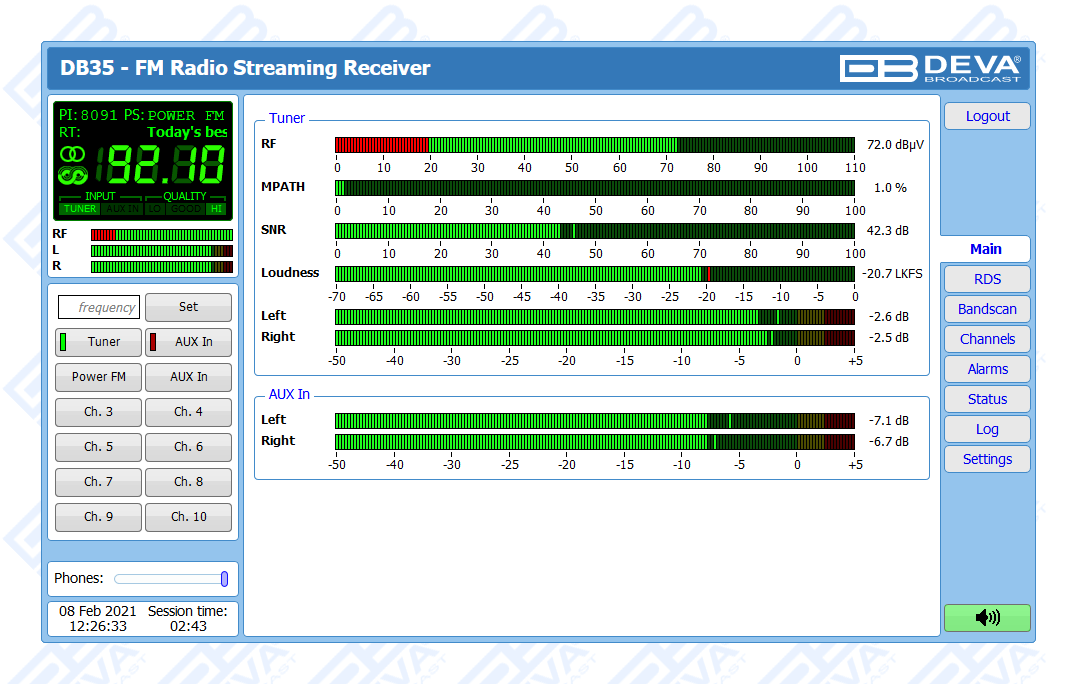Open the Settings tab
This screenshot has width=1077, height=684.
(986, 459)
